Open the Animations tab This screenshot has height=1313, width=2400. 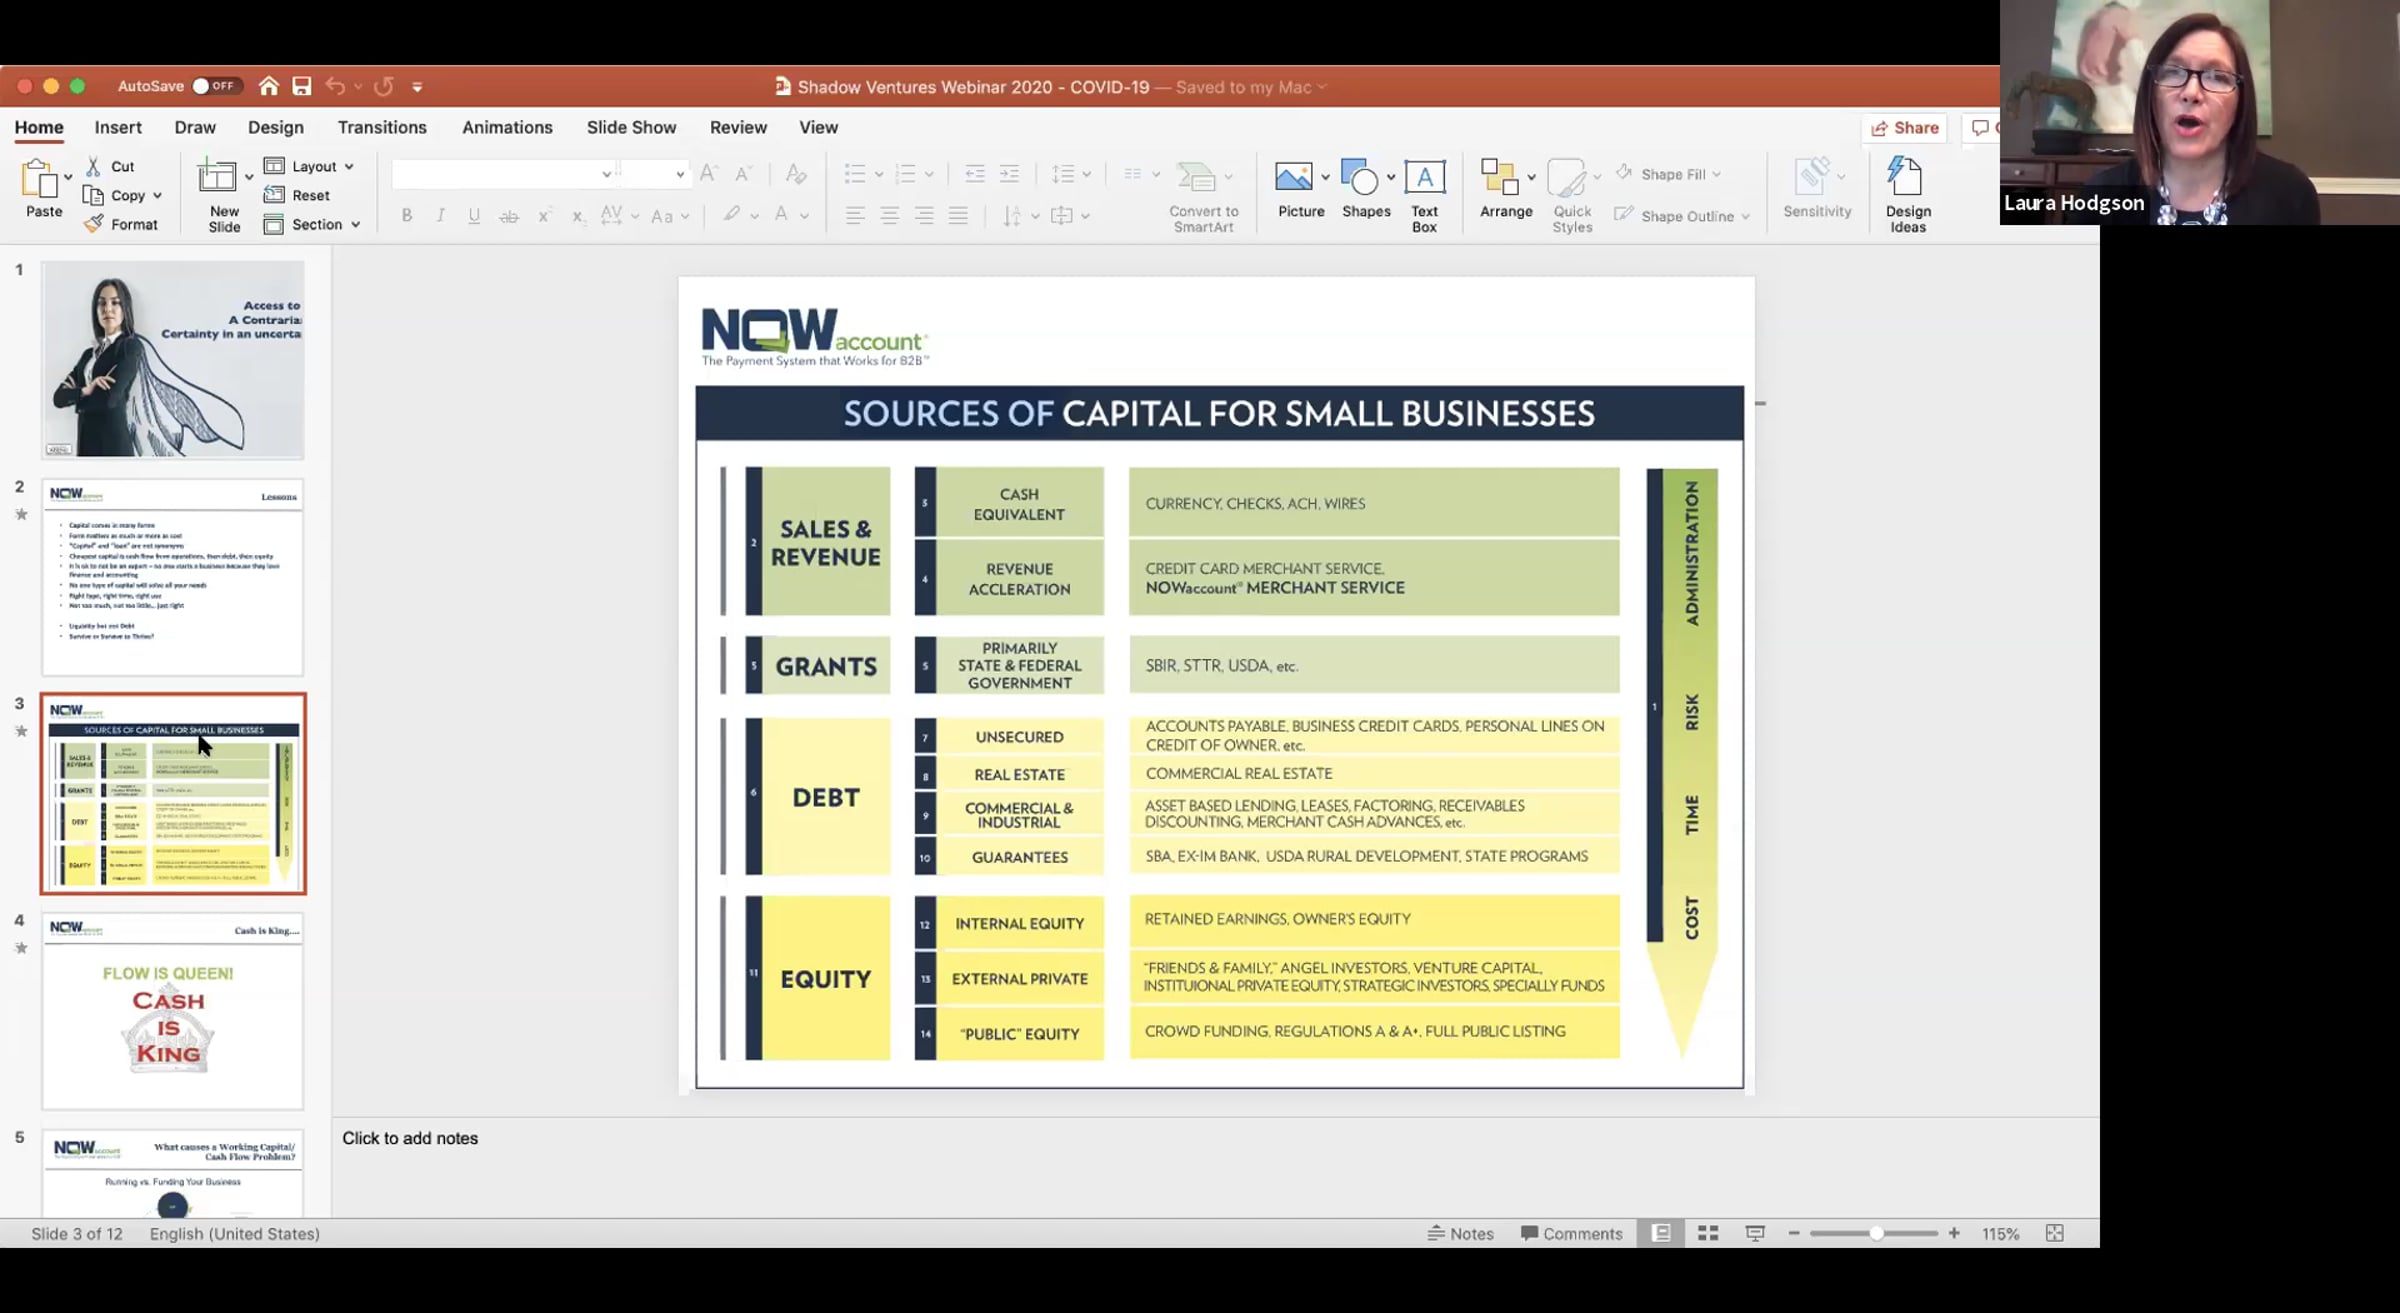507,127
